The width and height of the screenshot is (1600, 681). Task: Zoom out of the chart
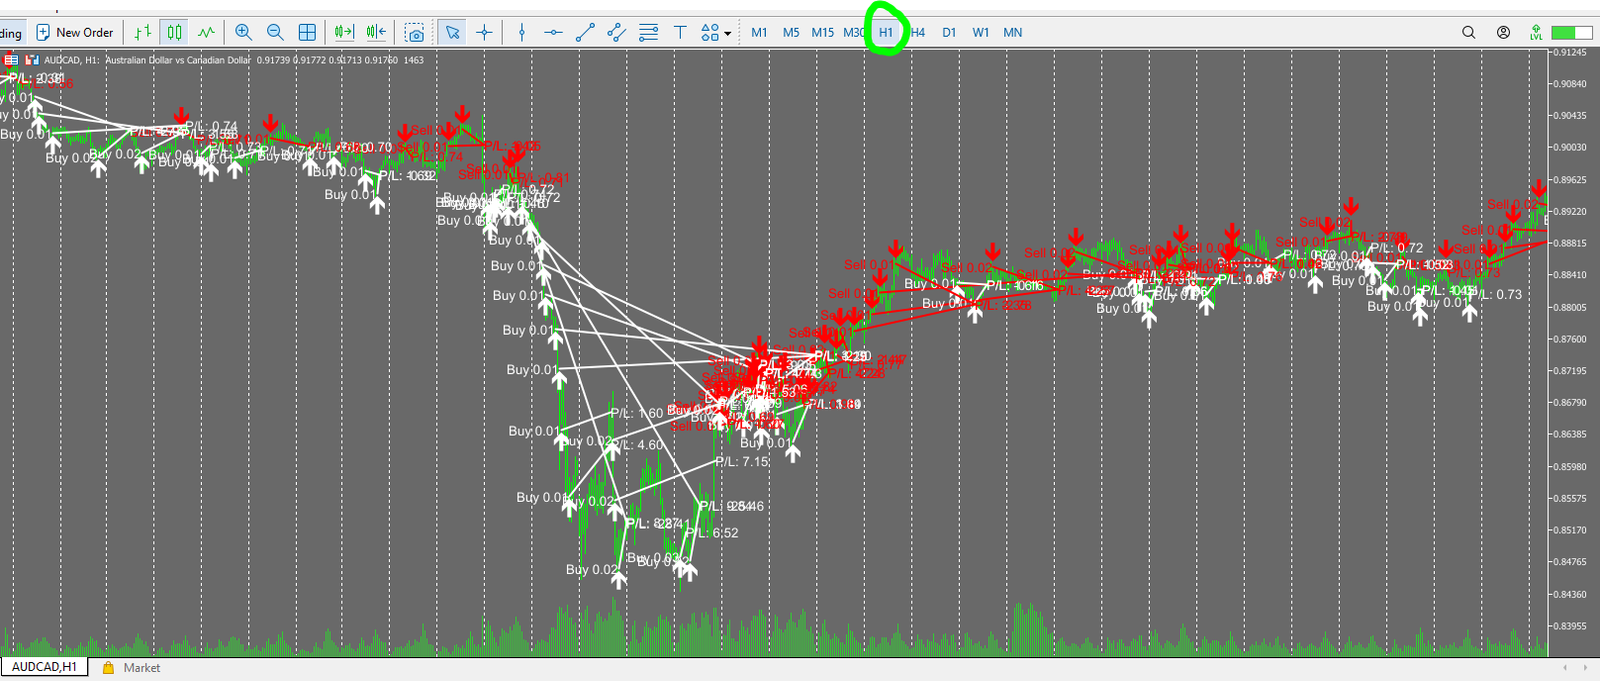275,32
